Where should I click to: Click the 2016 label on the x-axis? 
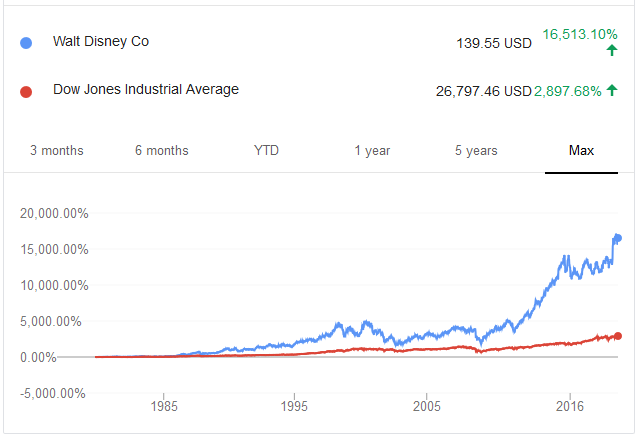point(568,407)
